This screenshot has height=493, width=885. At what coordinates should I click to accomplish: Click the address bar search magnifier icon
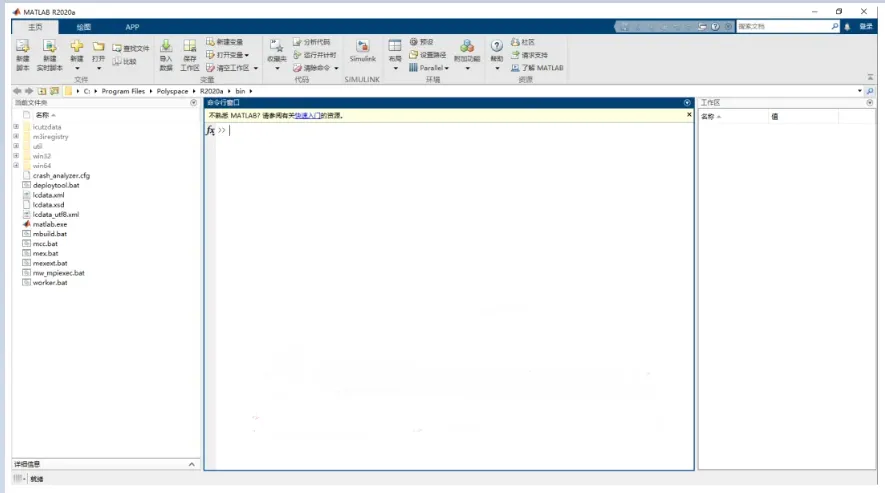coord(870,91)
